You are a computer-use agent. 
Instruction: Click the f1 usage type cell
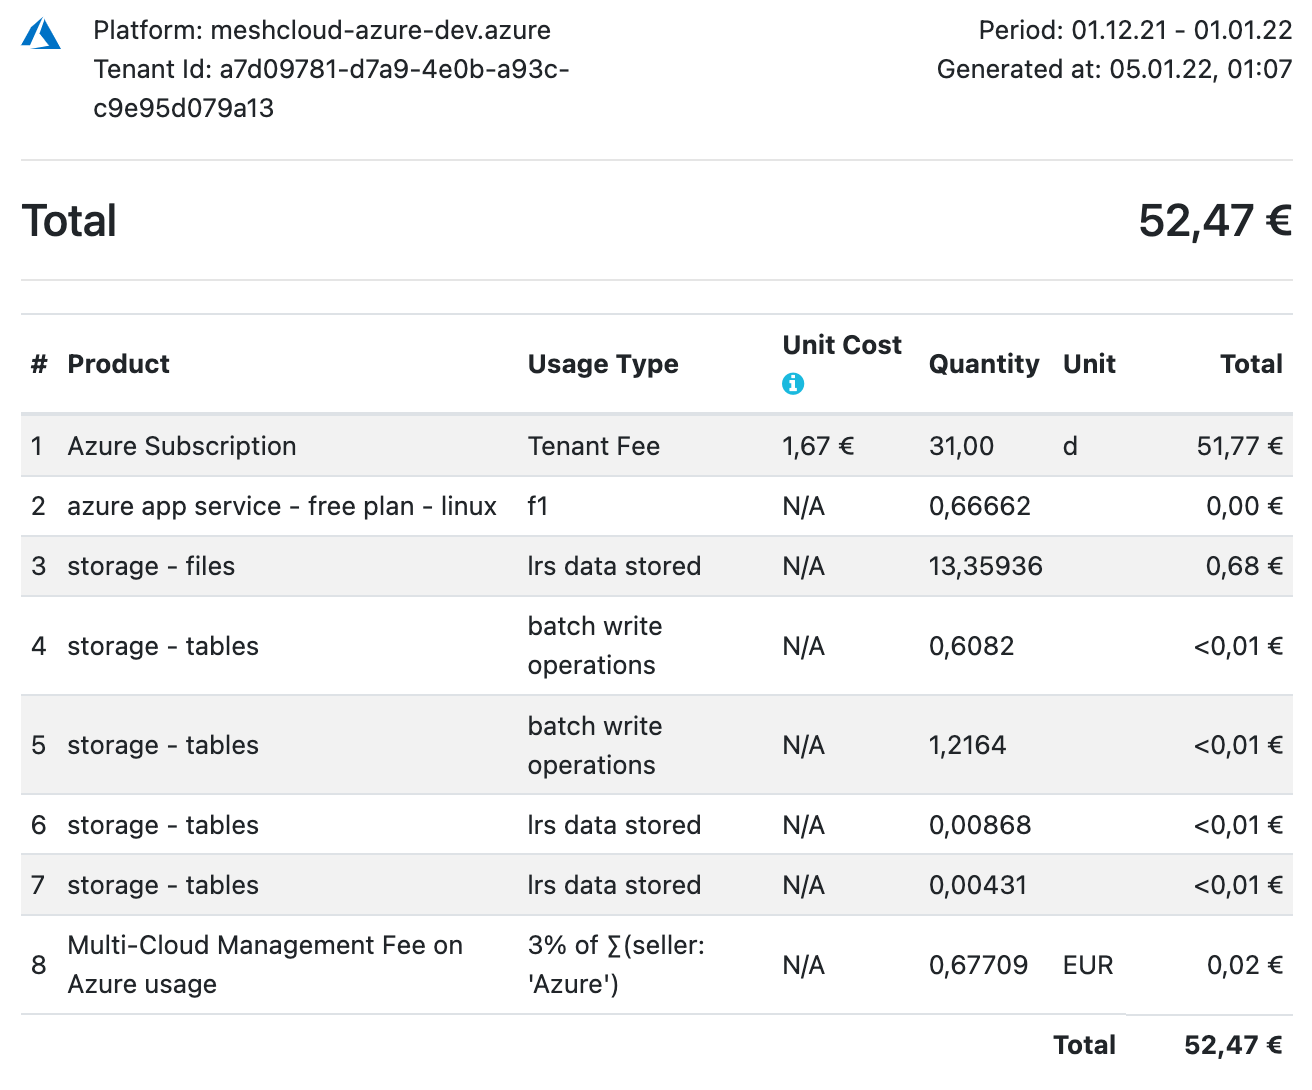[x=538, y=506]
